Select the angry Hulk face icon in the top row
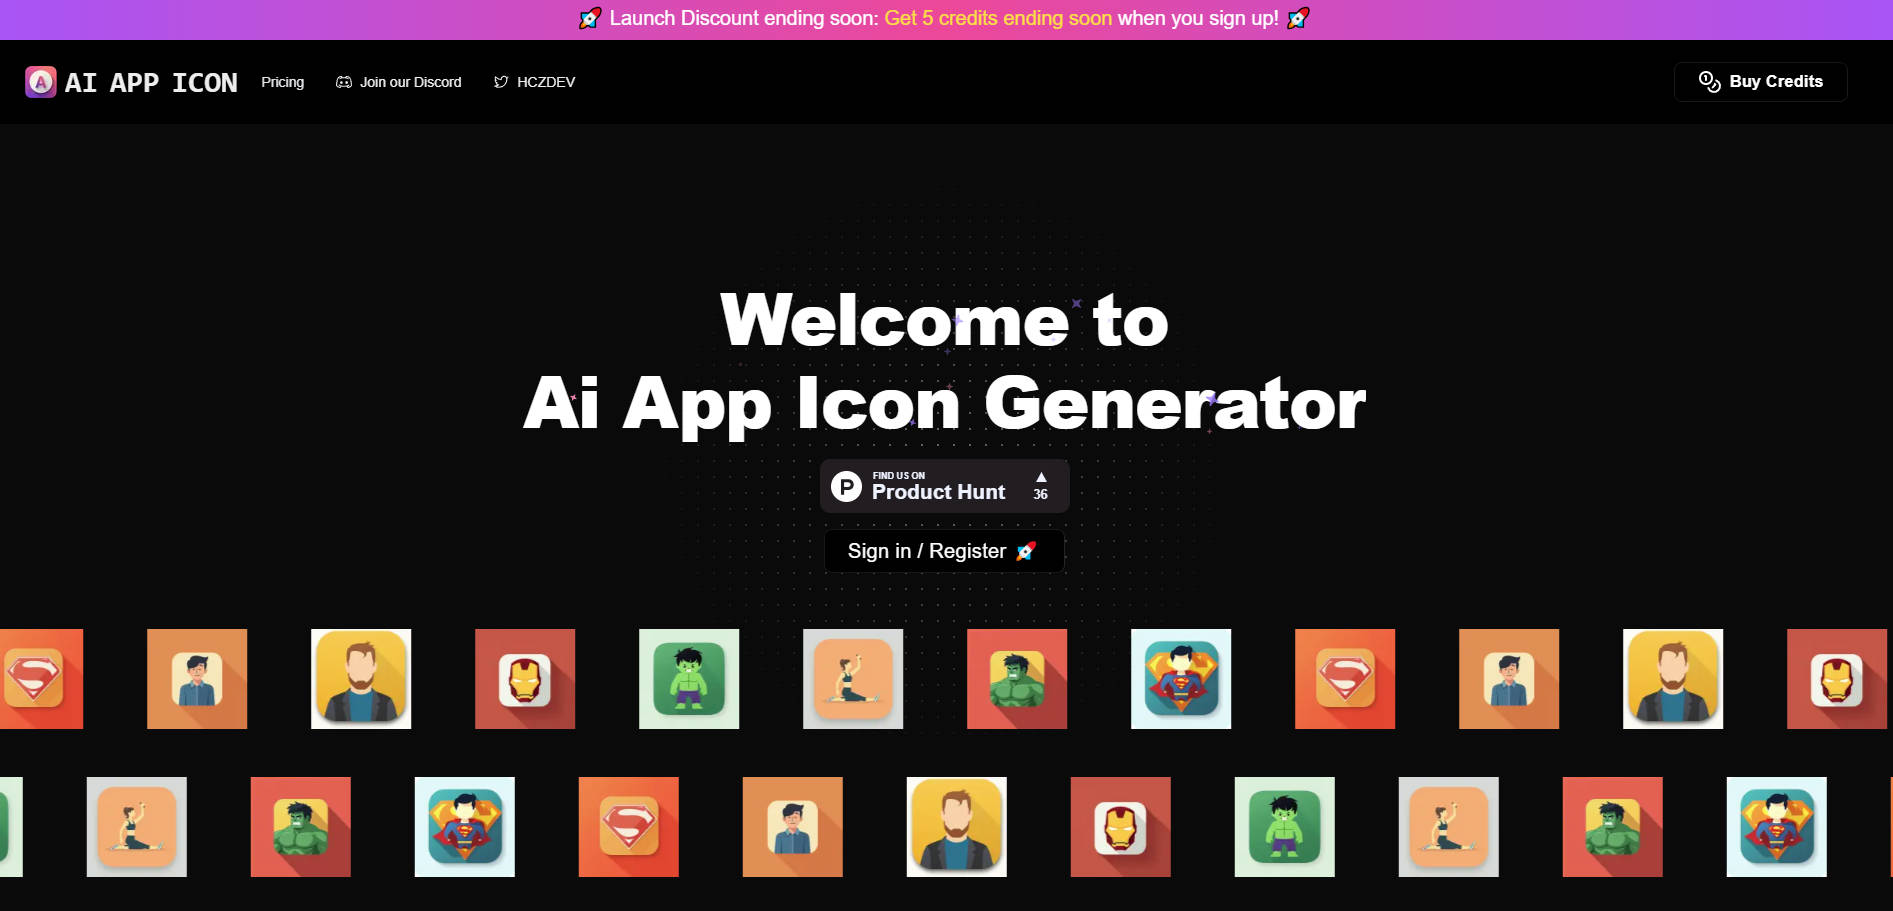Image resolution: width=1893 pixels, height=911 pixels. [1017, 679]
